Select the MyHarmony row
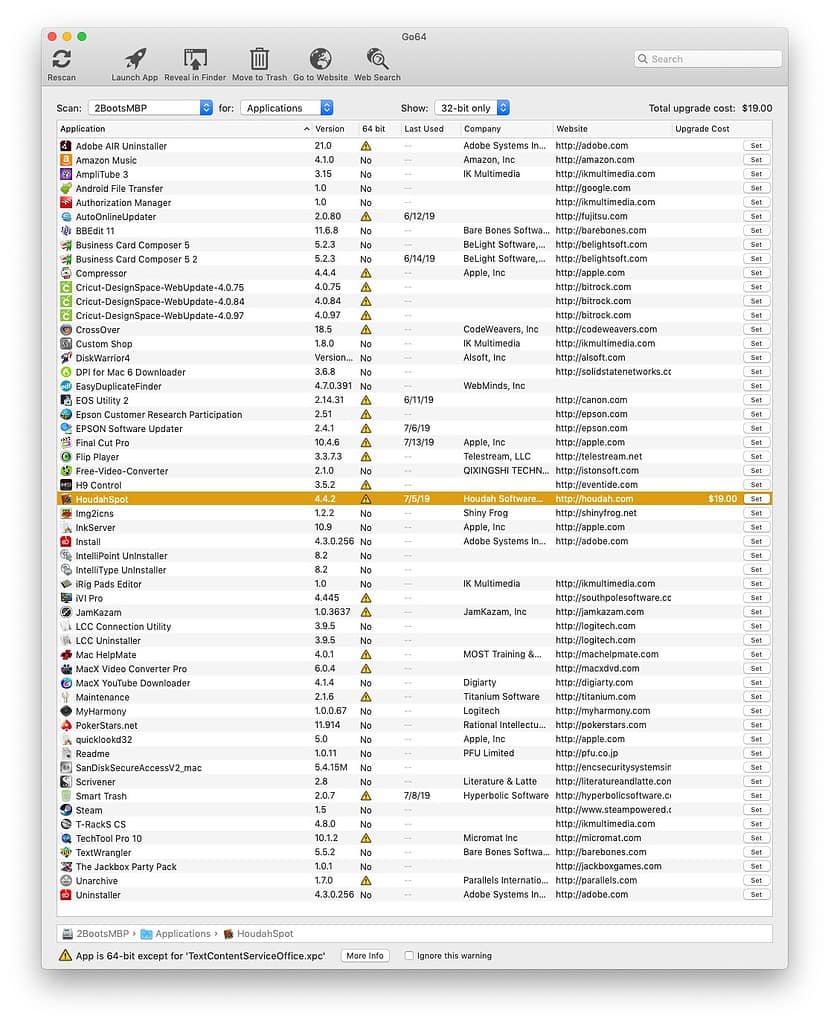 coord(414,711)
